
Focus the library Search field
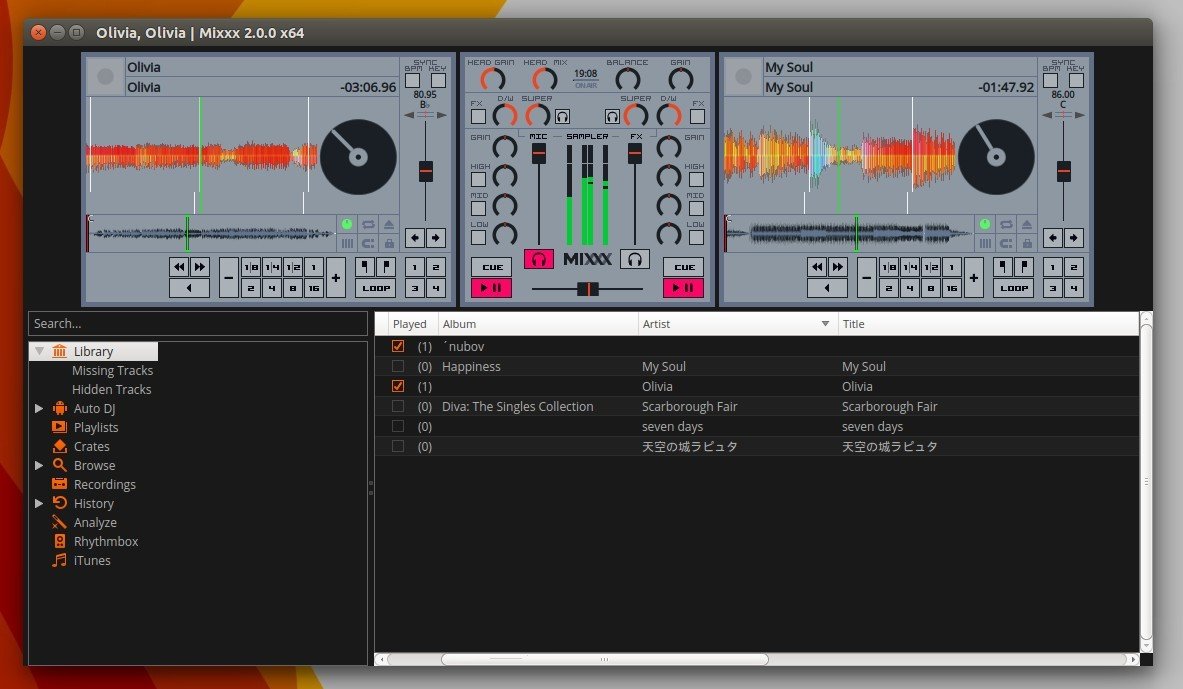pyautogui.click(x=198, y=323)
